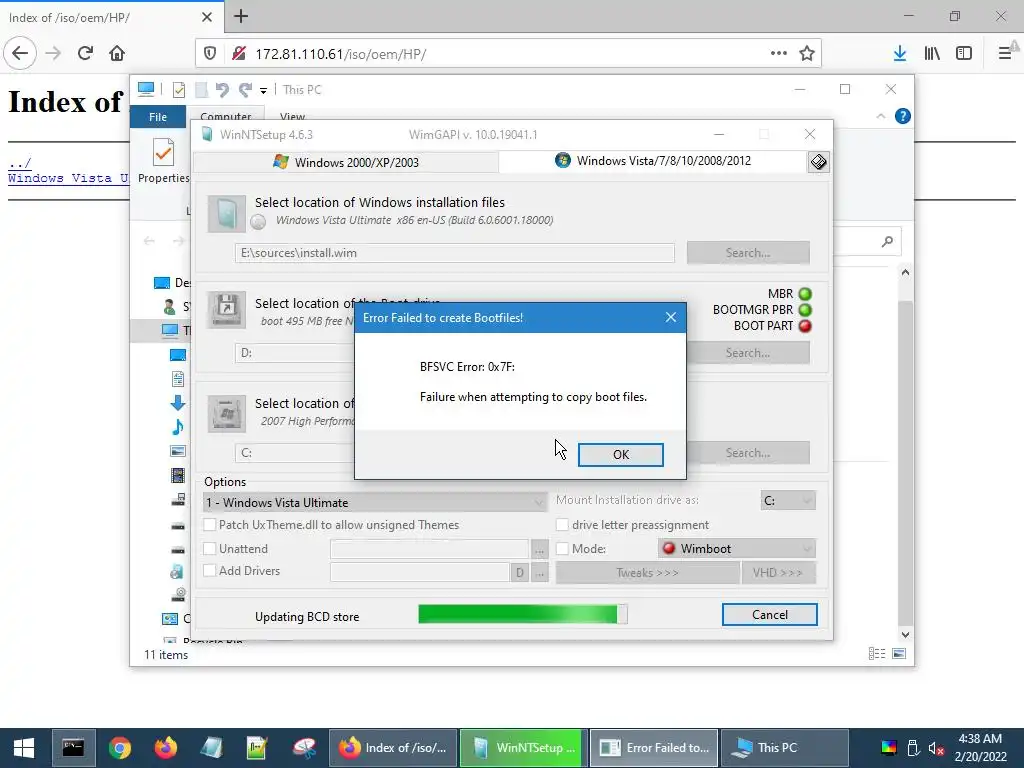Toggle the Firefox sidebar icon
The width and height of the screenshot is (1024, 768).
click(964, 54)
